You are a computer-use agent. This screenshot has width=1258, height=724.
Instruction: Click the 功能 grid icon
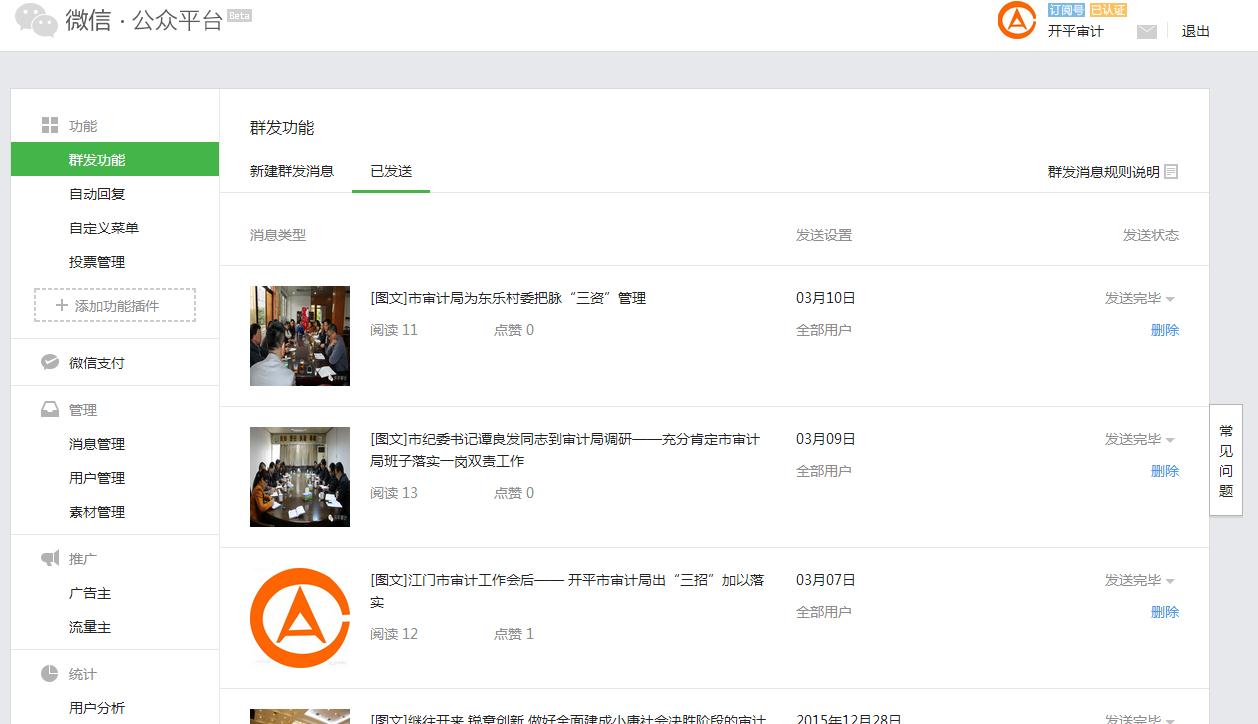pyautogui.click(x=50, y=126)
